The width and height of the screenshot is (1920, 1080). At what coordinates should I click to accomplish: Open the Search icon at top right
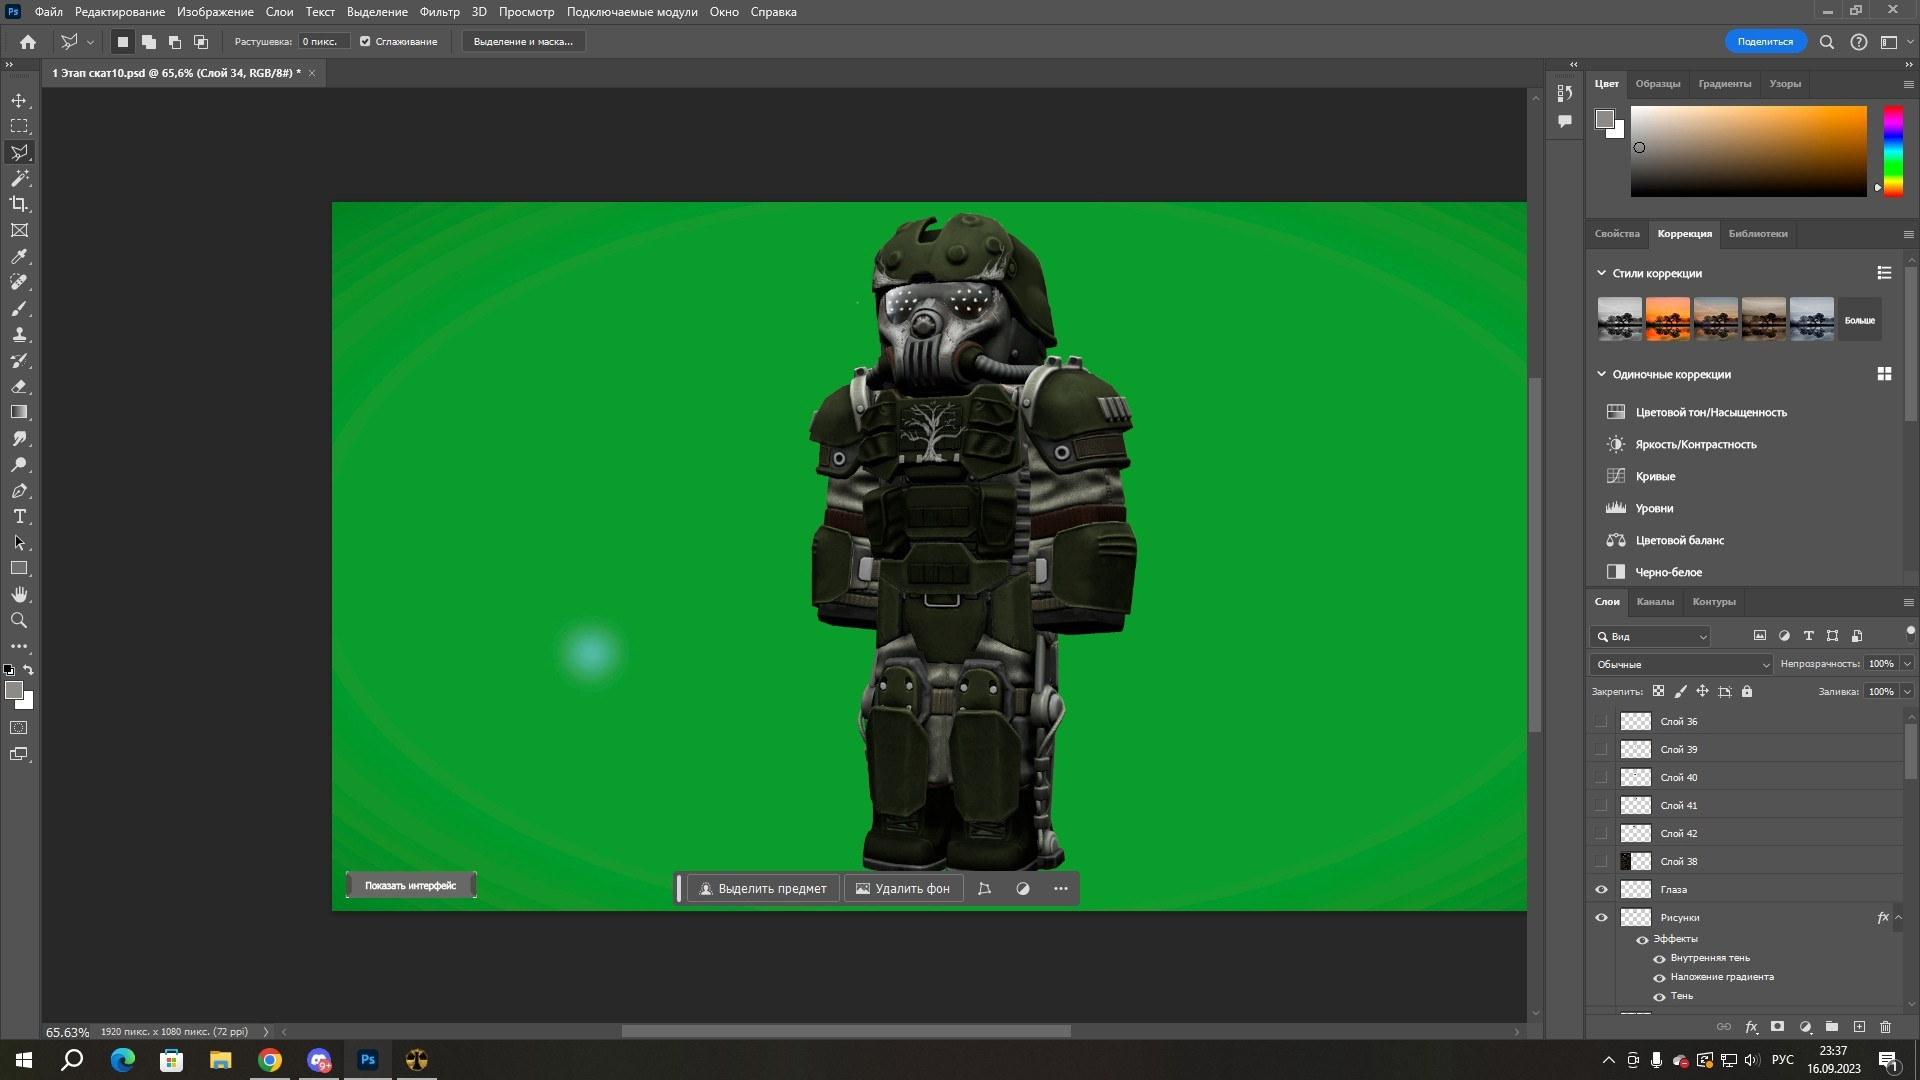(1826, 42)
